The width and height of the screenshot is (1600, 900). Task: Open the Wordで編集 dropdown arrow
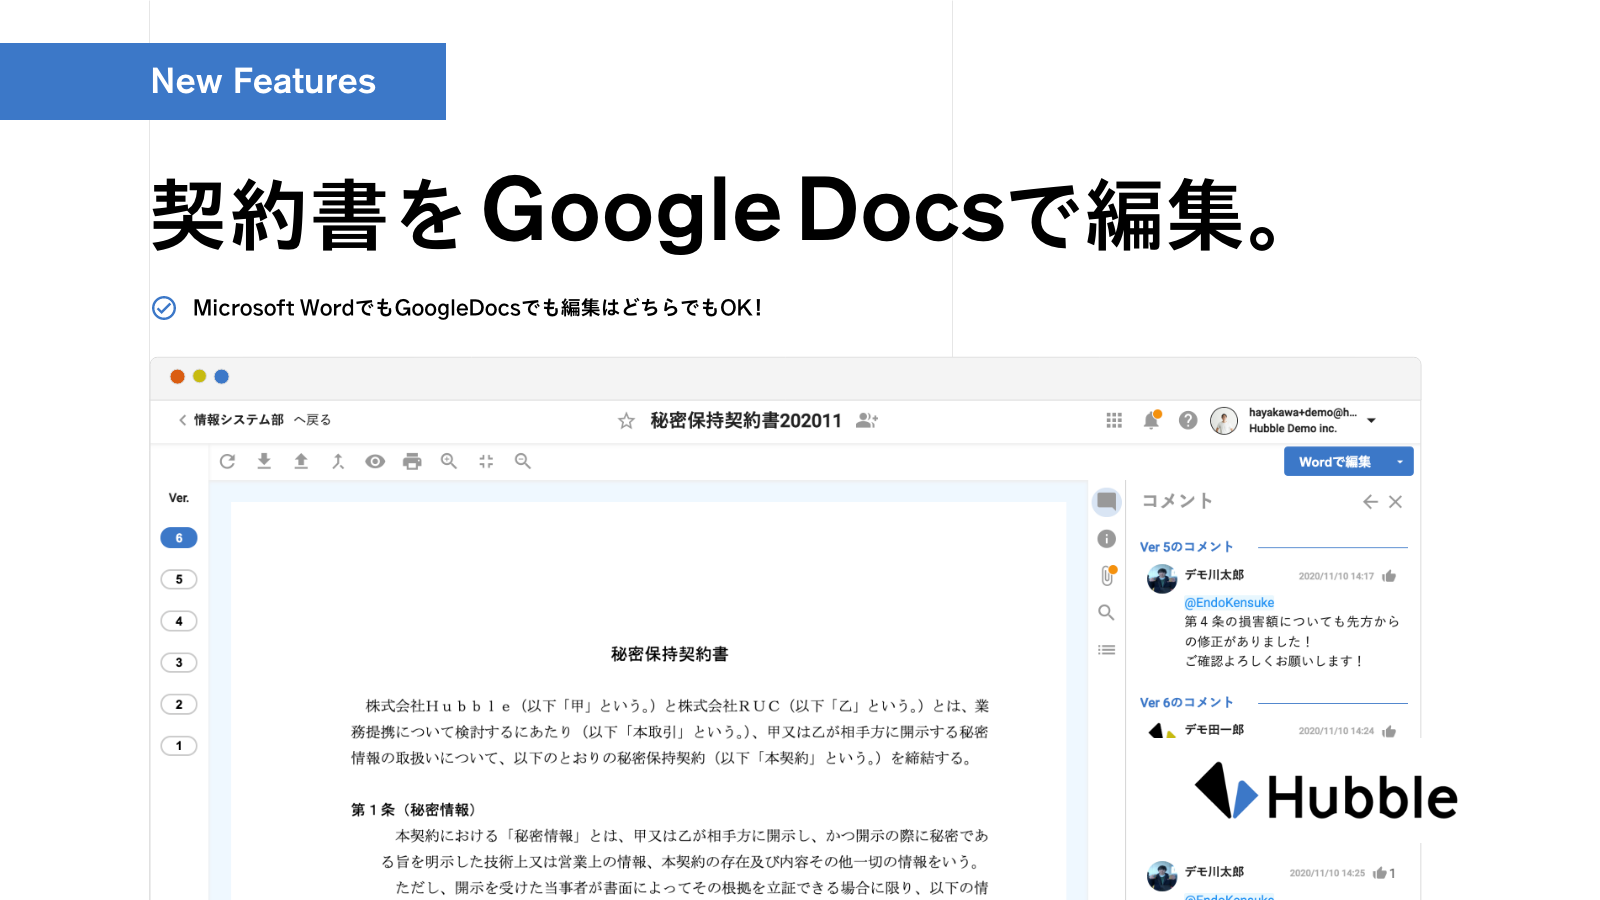(x=1400, y=462)
